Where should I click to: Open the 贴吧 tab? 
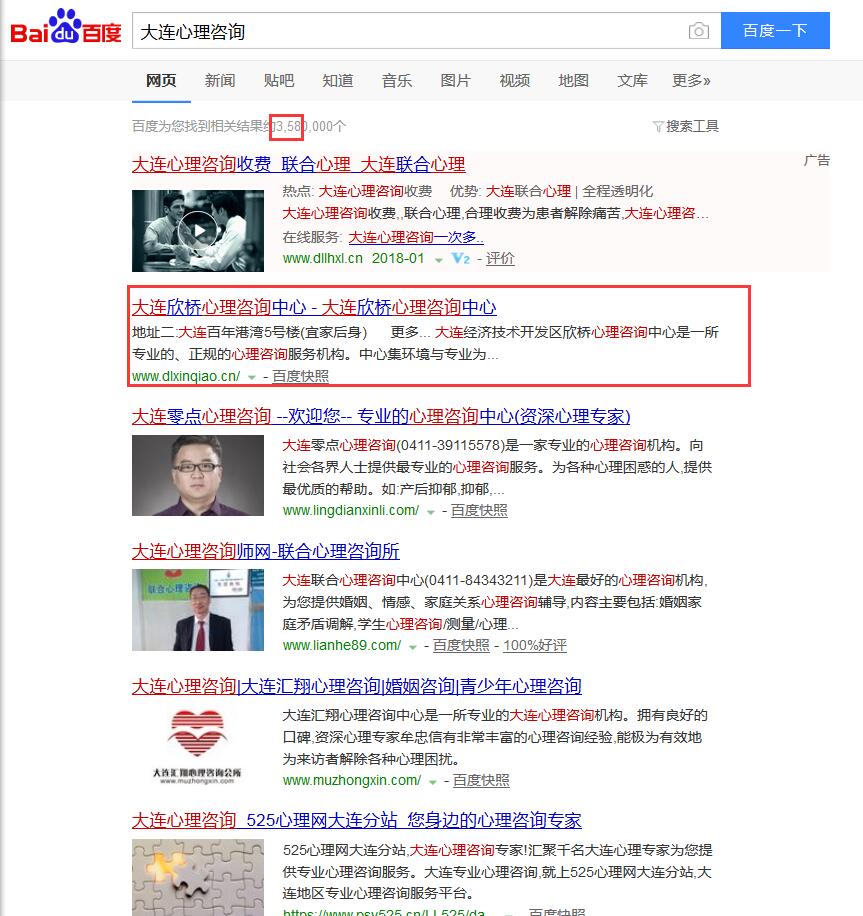coord(279,81)
